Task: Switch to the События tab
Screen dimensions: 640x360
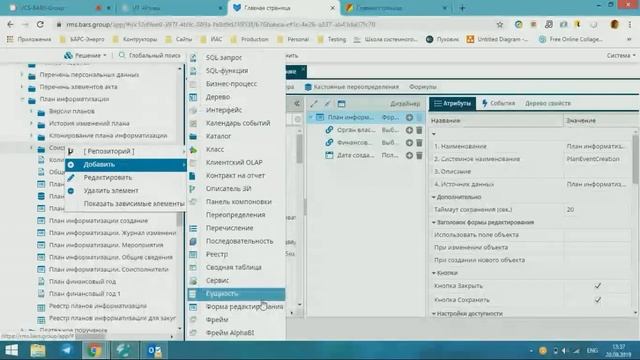Action: pos(498,104)
